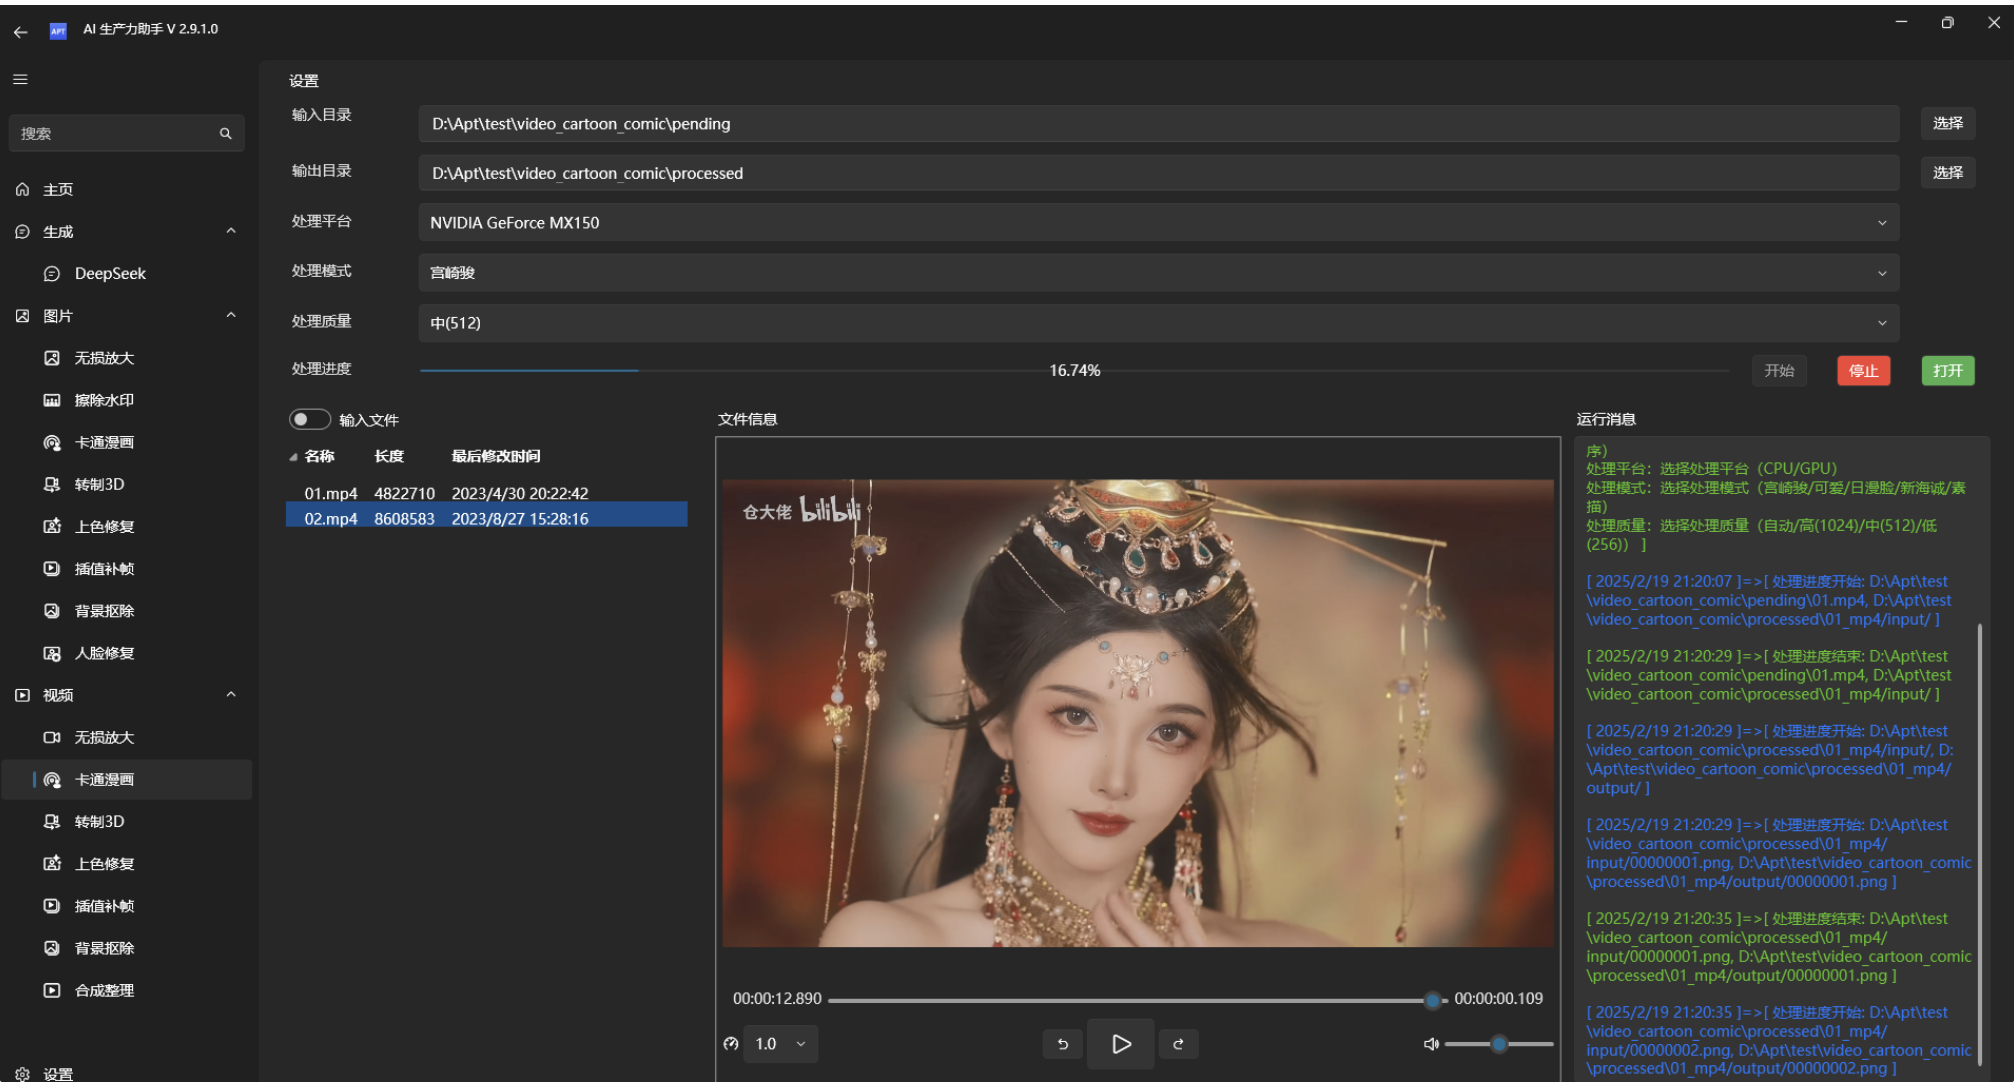Click the search magnifier icon

(x=225, y=133)
